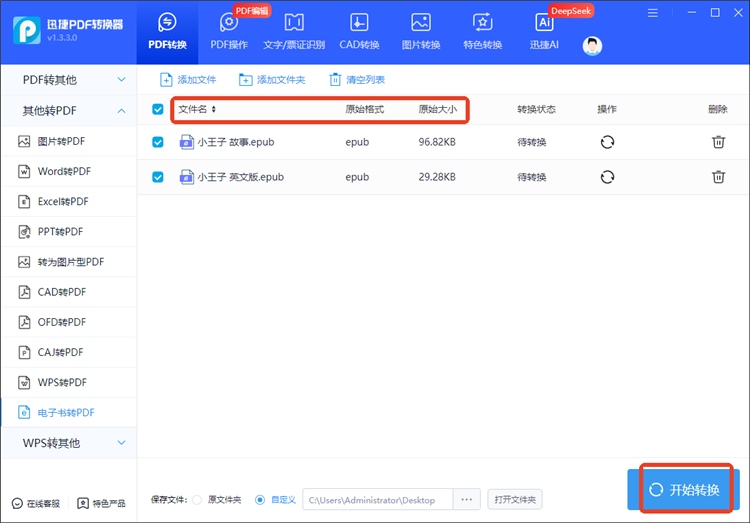Click file name 小王子 故事.epub
This screenshot has height=523, width=750.
pos(236,142)
